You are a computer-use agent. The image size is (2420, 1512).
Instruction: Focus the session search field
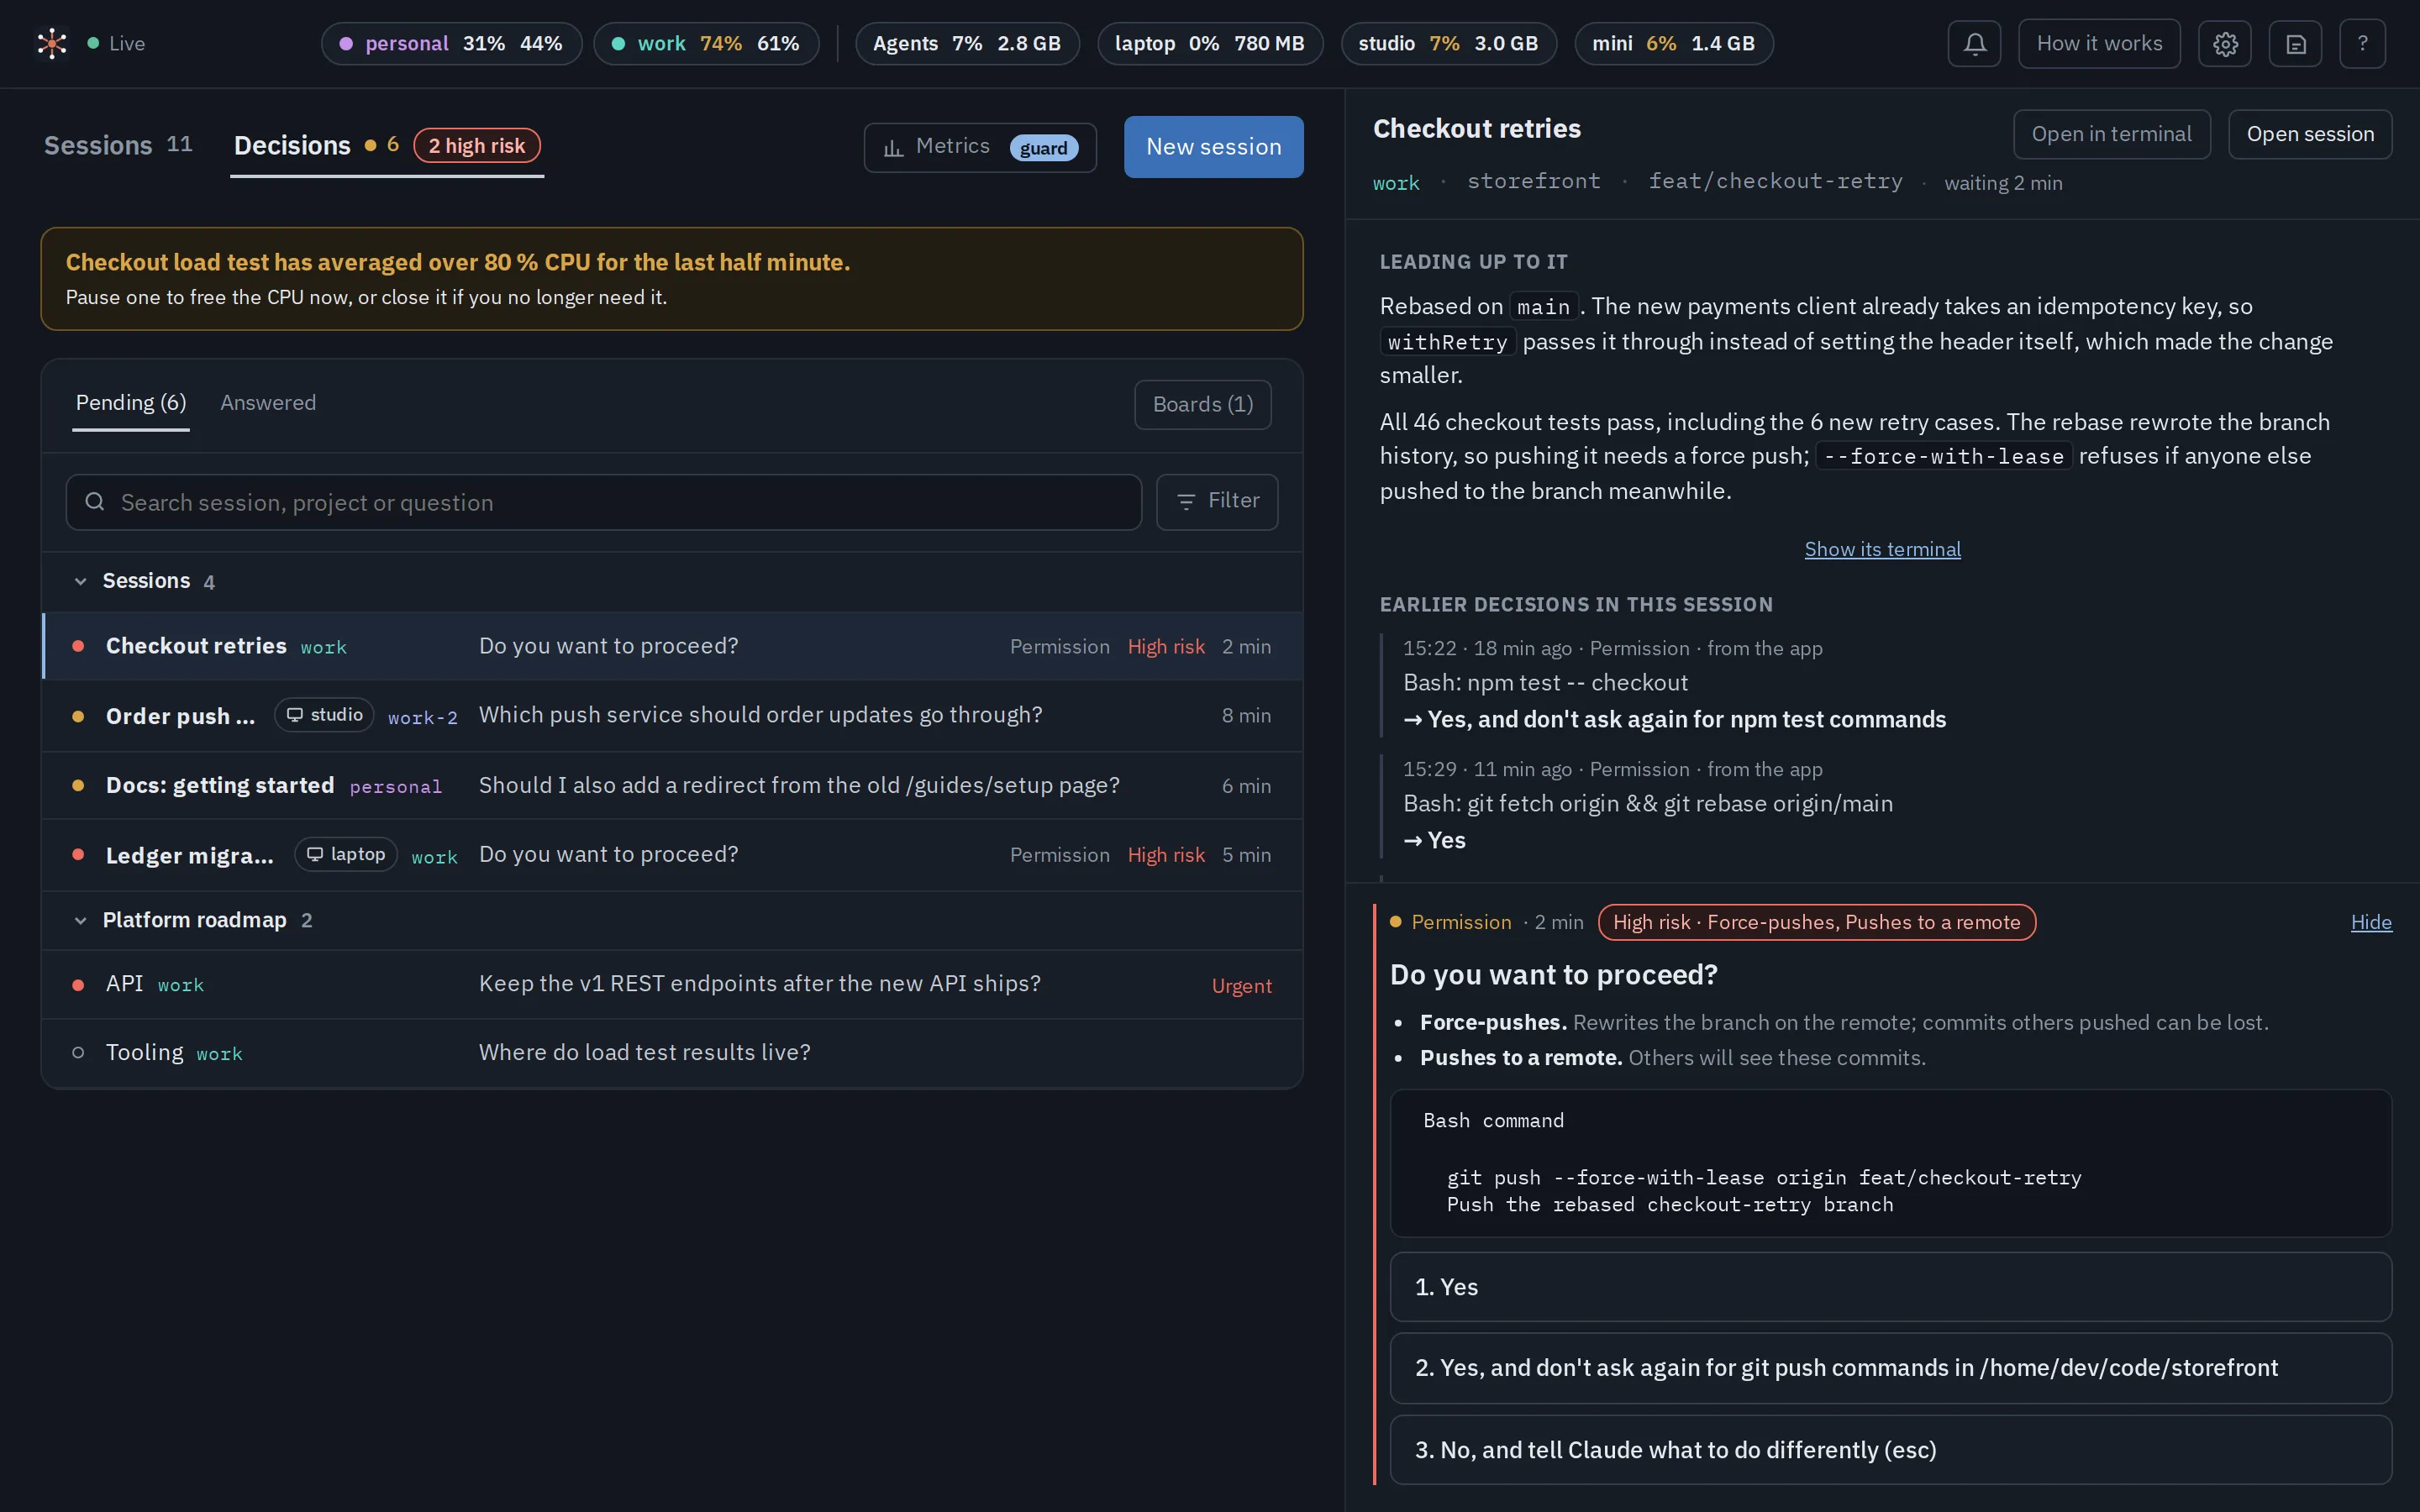tap(604, 502)
